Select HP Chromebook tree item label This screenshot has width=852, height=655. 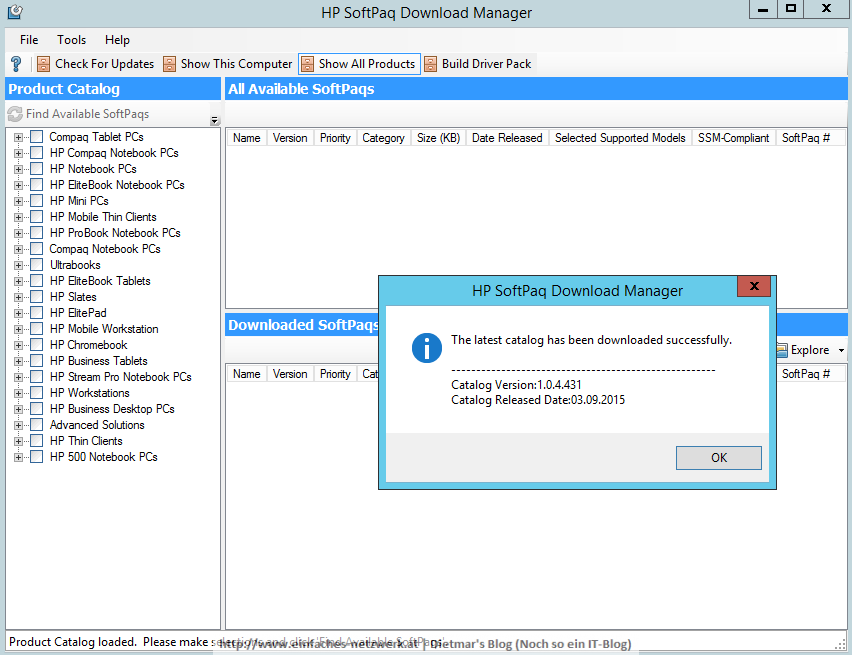point(89,345)
